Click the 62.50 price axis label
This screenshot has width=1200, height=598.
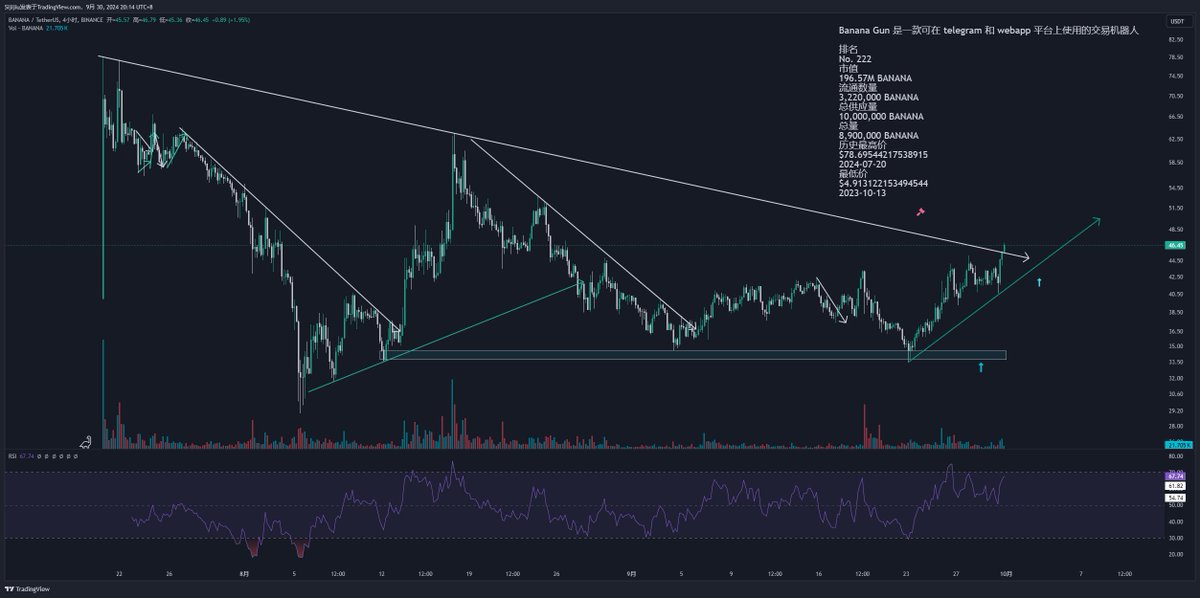(1175, 140)
